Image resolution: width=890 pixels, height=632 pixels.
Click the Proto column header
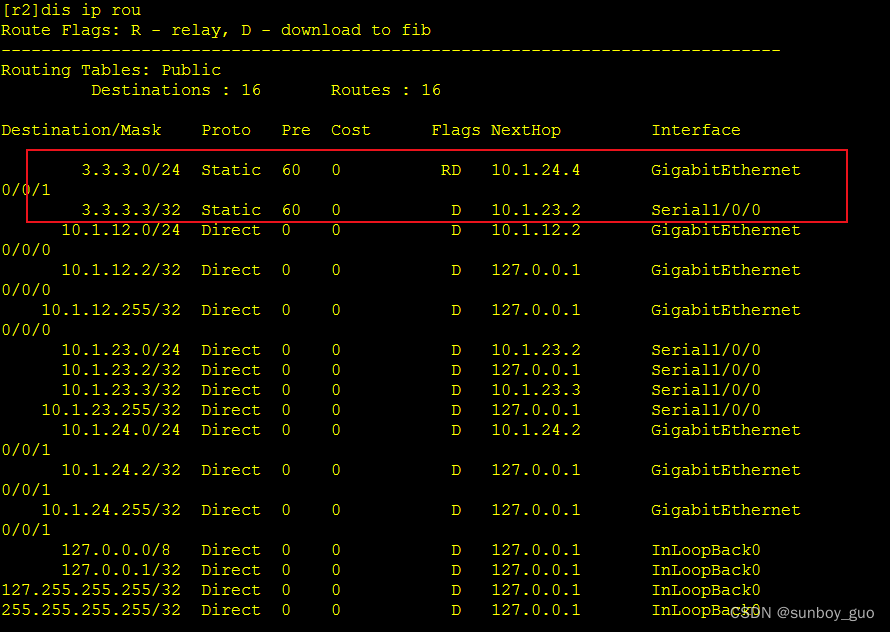coord(226,130)
